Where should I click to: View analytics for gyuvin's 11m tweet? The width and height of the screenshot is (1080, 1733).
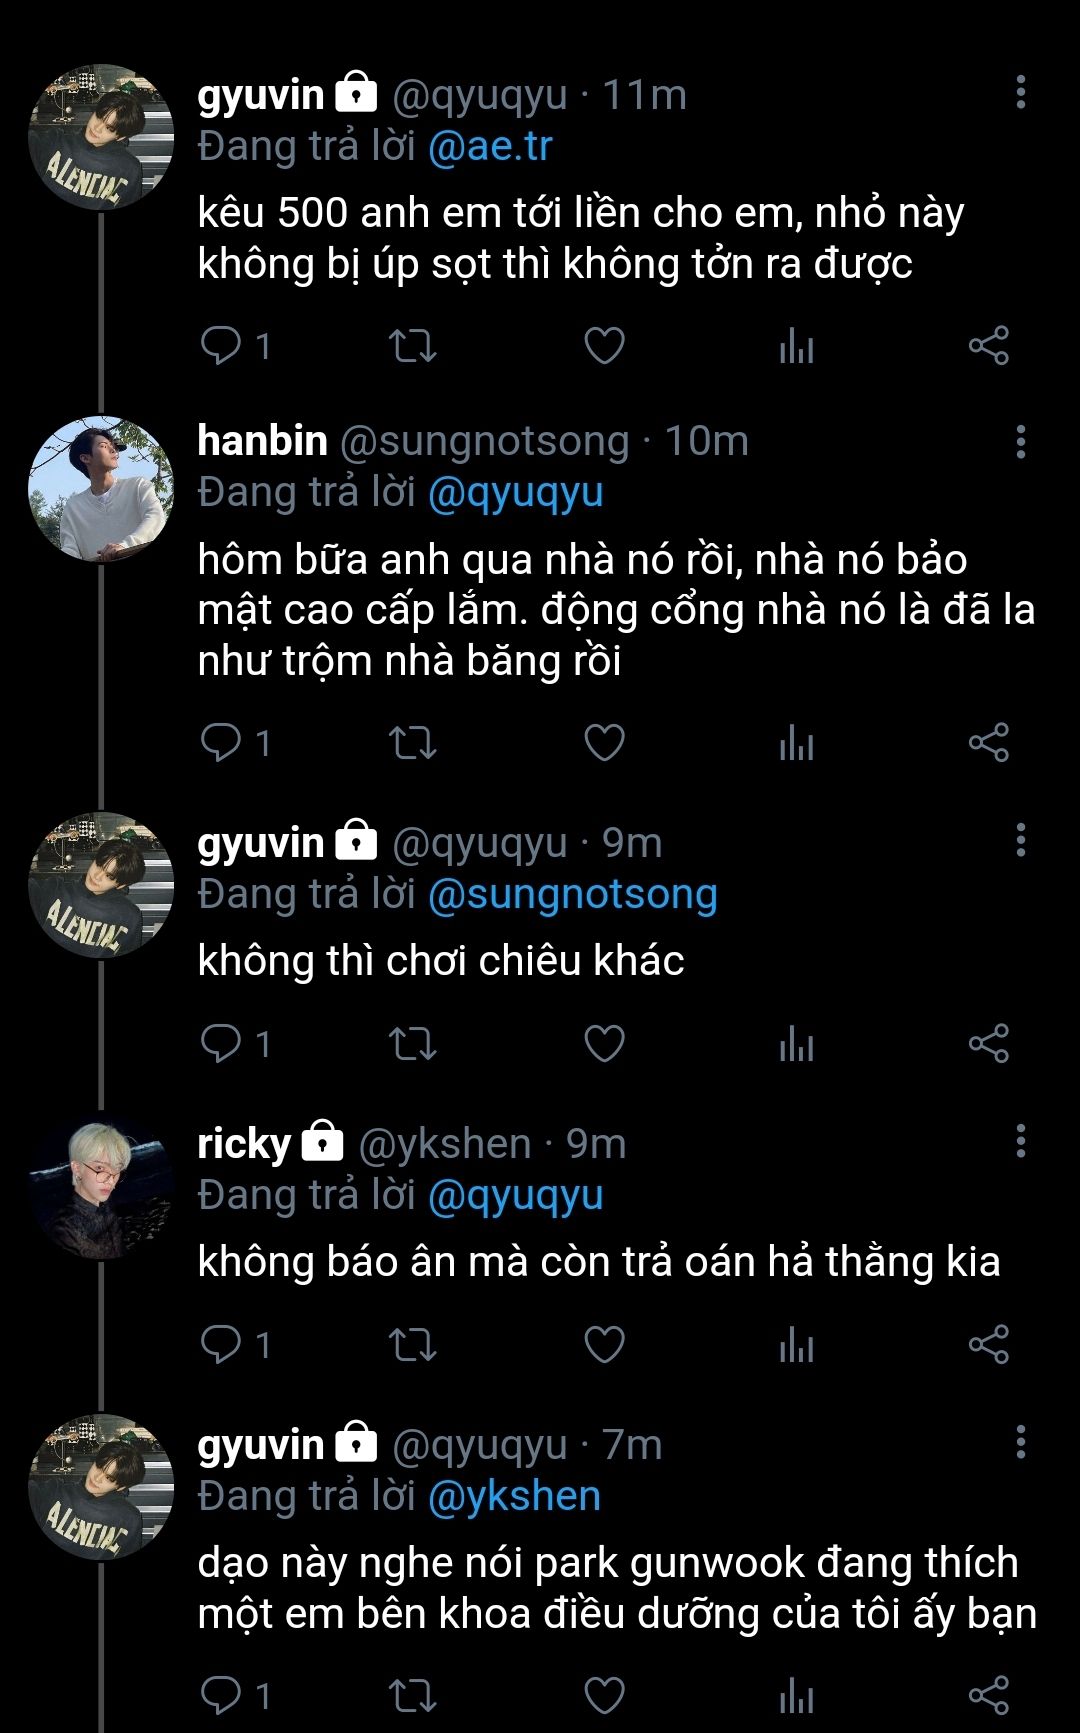coord(796,346)
